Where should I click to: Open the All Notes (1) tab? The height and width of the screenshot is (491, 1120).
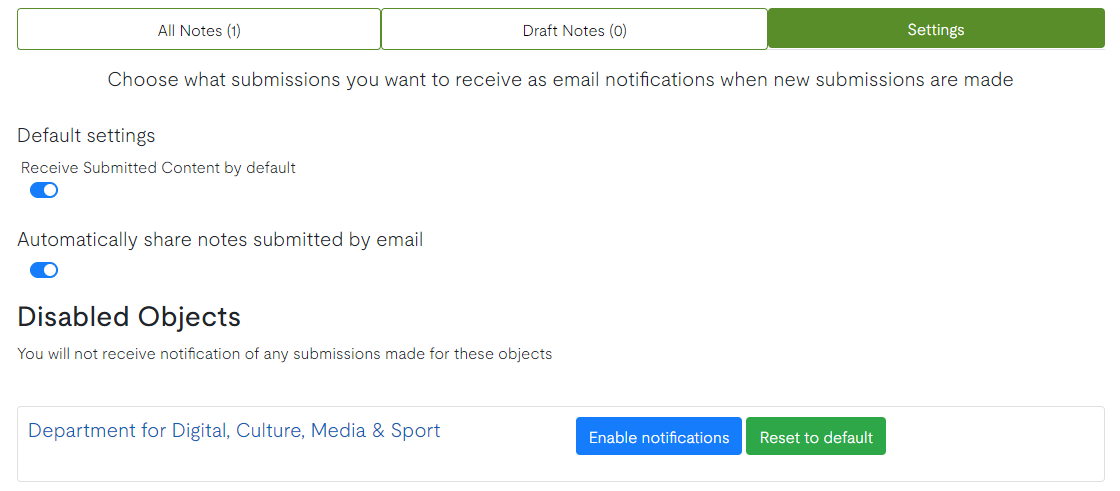click(x=199, y=30)
